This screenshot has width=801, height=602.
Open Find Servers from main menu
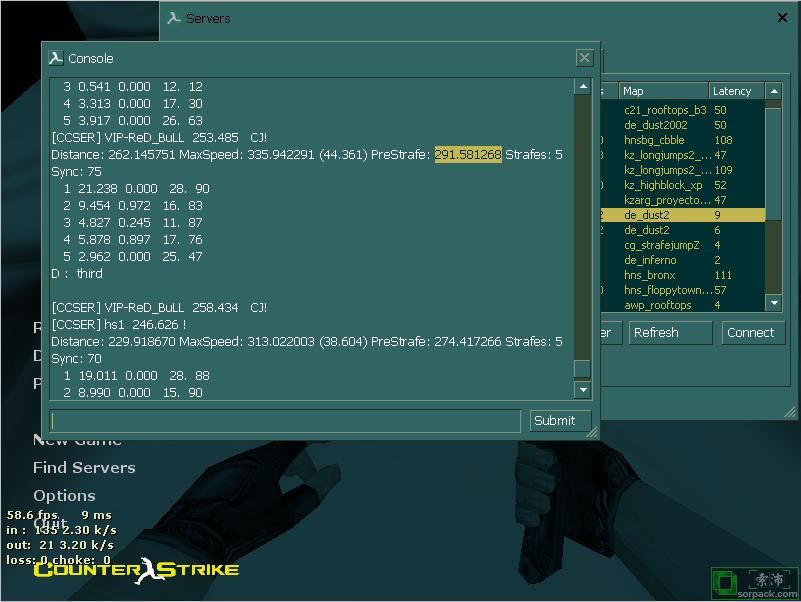click(84, 468)
